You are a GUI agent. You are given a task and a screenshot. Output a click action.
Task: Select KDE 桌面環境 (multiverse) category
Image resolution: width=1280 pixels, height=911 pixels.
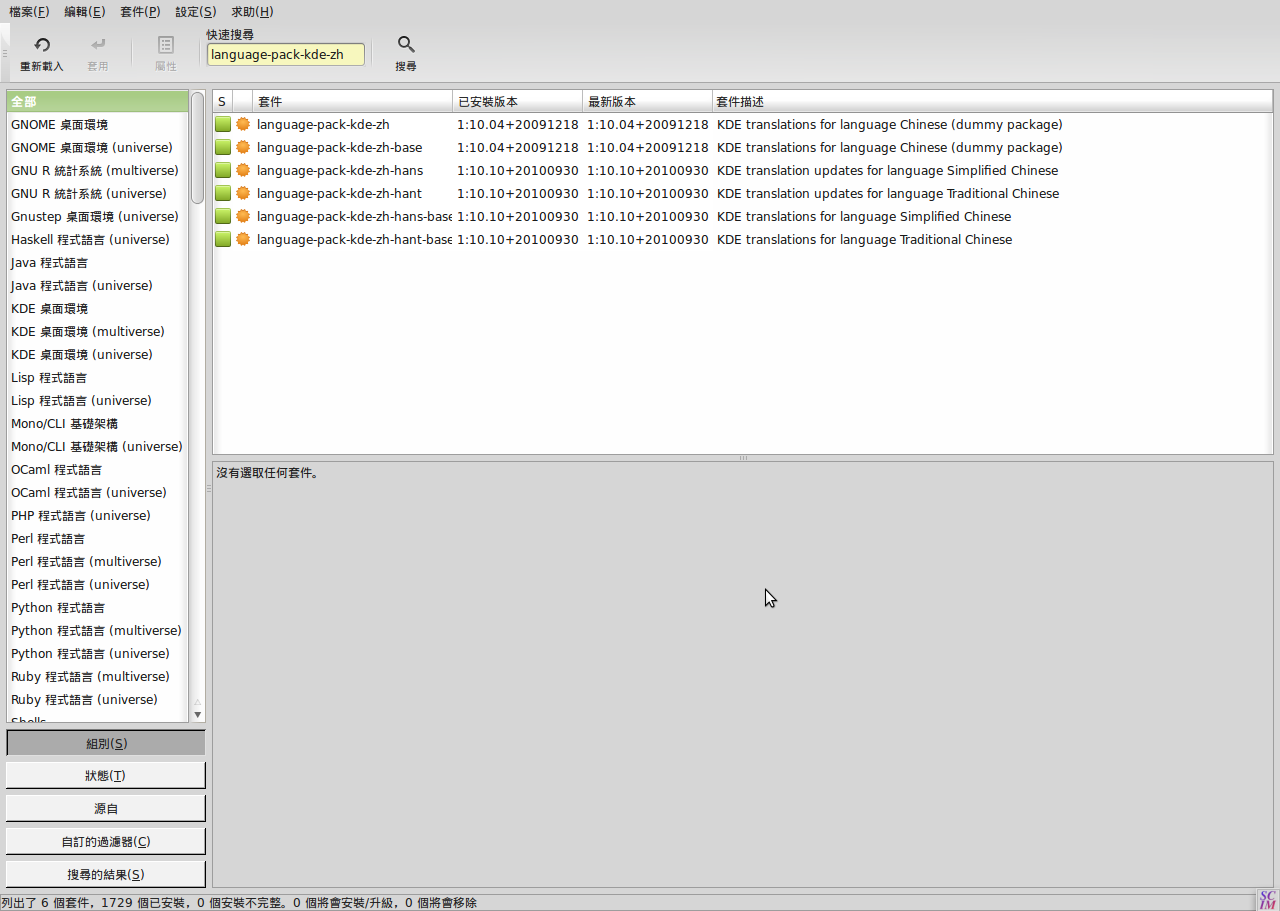click(x=97, y=332)
